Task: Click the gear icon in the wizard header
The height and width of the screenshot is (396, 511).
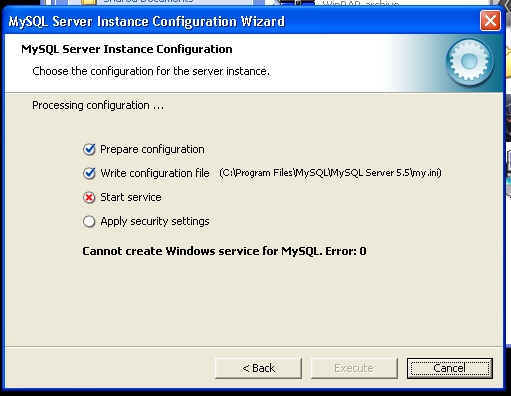Action: (x=469, y=62)
